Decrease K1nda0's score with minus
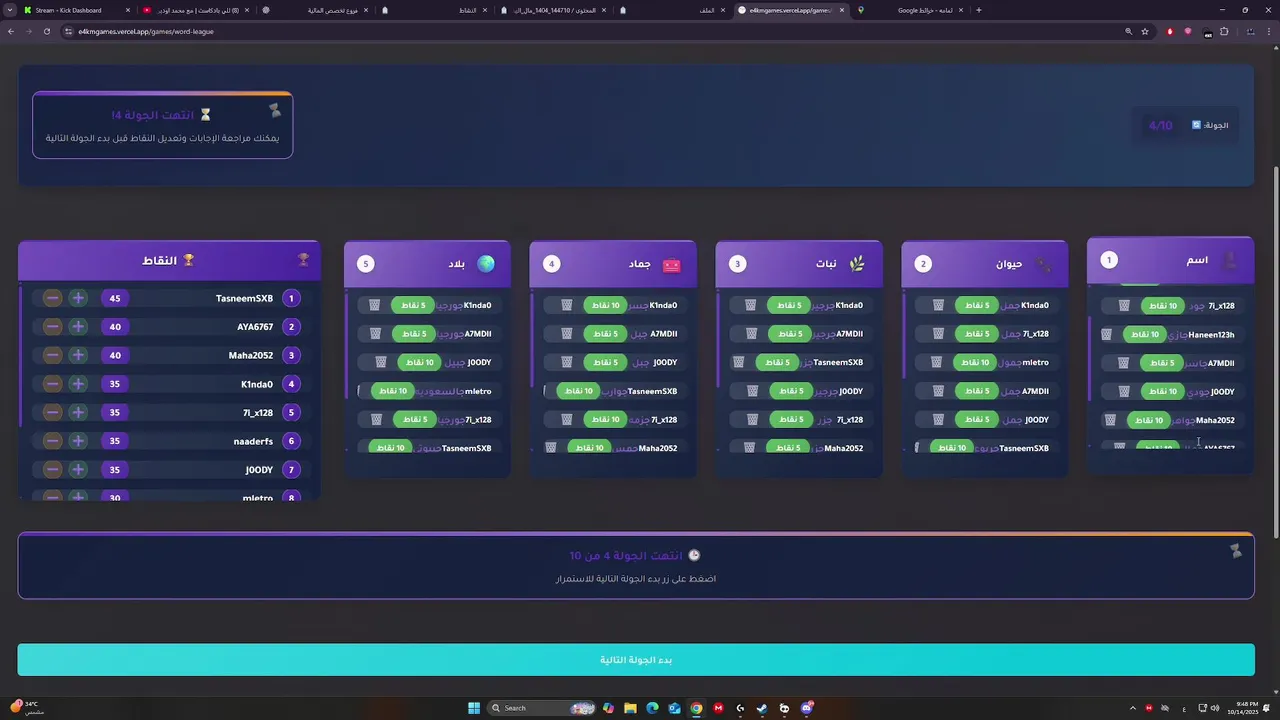This screenshot has width=1280, height=720. coord(52,384)
